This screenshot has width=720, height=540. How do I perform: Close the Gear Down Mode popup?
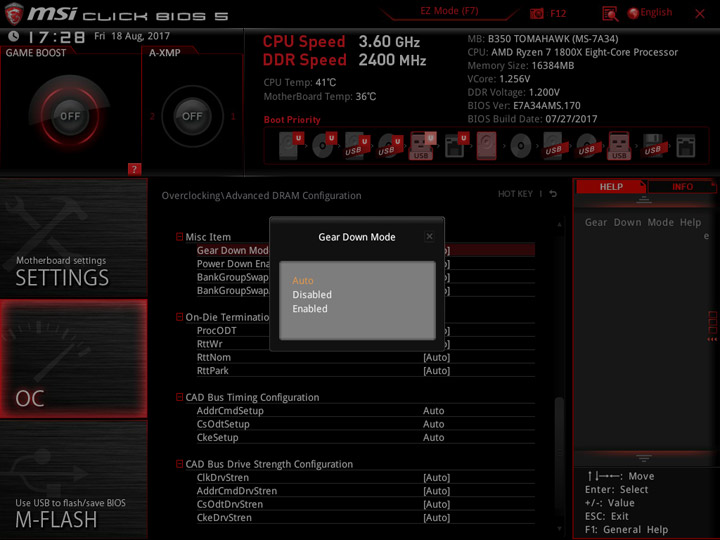point(429,236)
